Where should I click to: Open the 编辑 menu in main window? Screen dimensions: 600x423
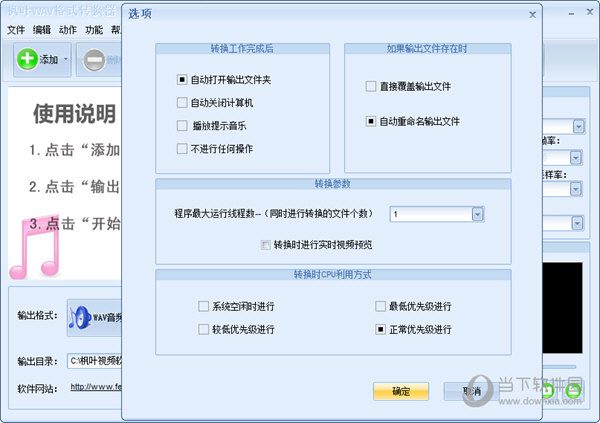tap(42, 29)
